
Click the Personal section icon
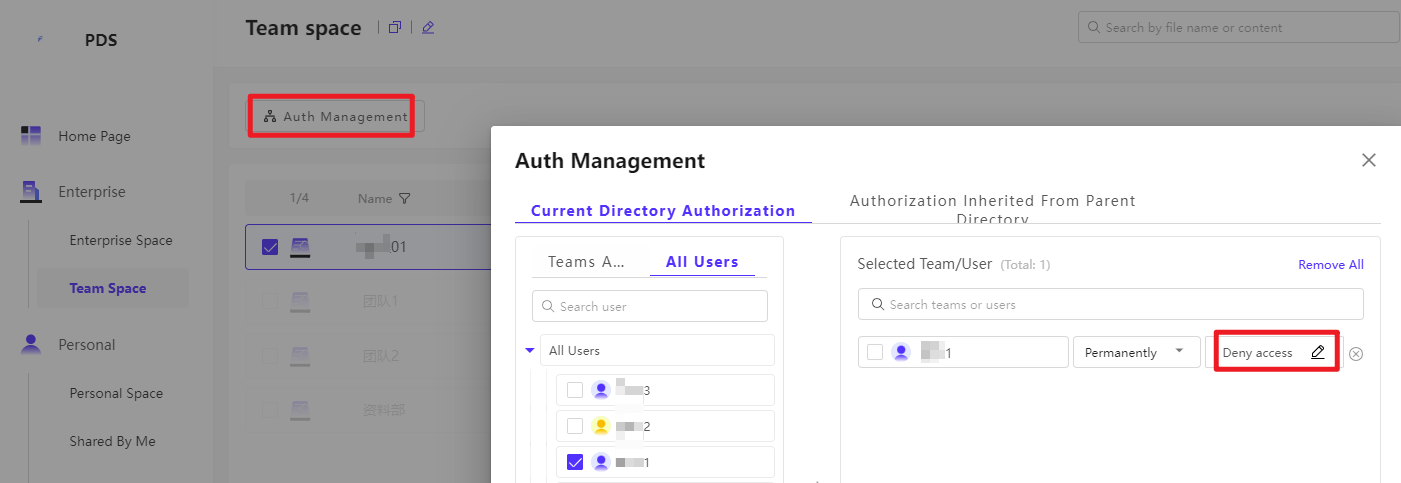pyautogui.click(x=31, y=344)
